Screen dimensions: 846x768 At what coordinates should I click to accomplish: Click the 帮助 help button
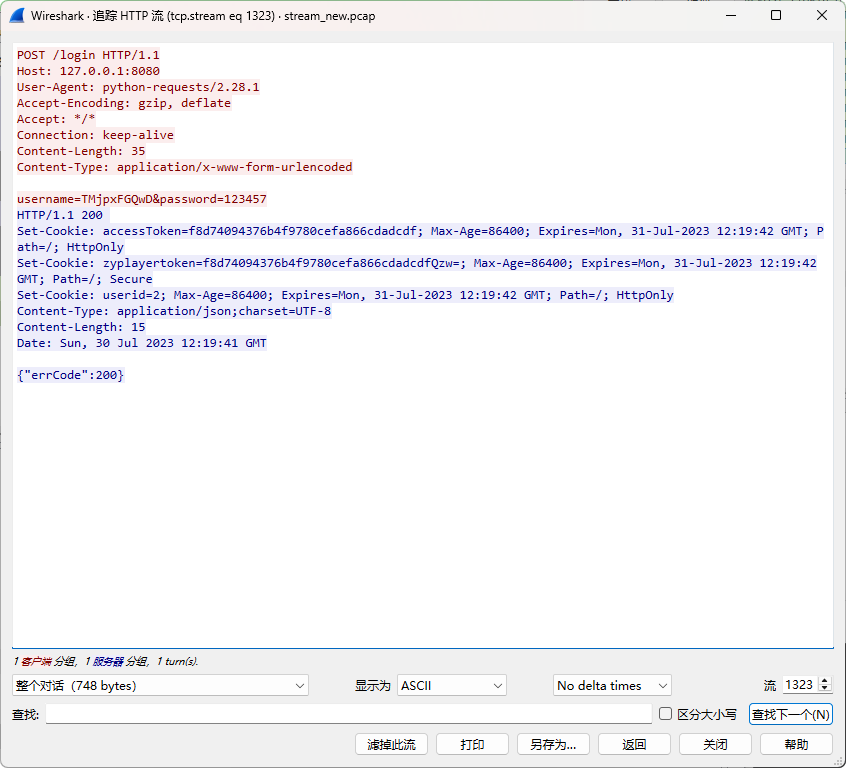click(x=796, y=744)
